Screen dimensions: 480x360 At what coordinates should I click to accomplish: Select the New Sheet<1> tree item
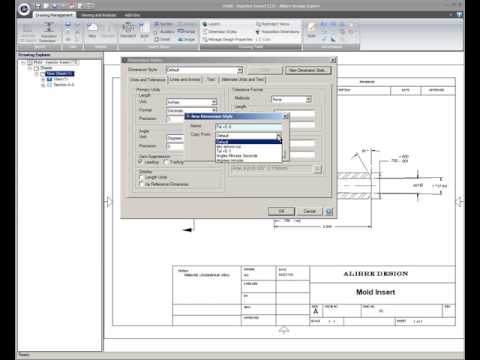60,74
